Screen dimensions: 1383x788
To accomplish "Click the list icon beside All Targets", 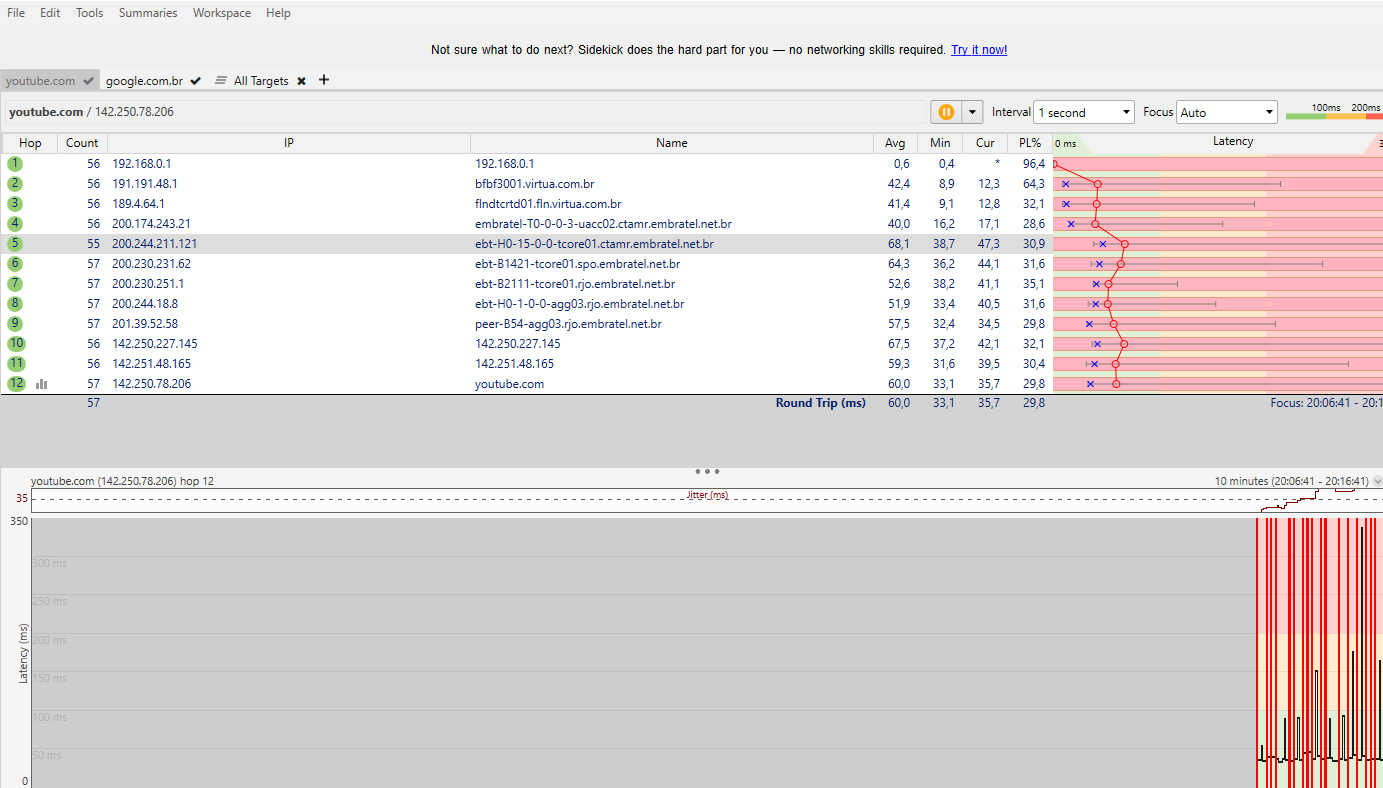I will click(221, 80).
